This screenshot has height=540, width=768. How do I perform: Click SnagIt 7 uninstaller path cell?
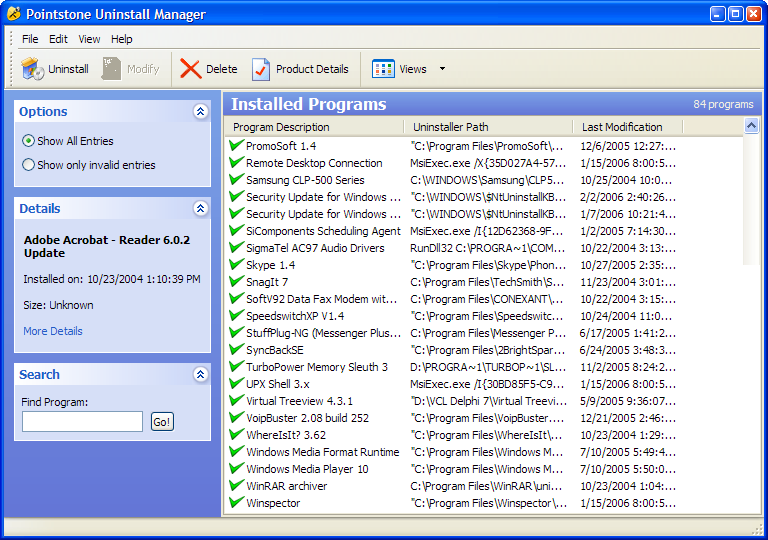[x=487, y=282]
